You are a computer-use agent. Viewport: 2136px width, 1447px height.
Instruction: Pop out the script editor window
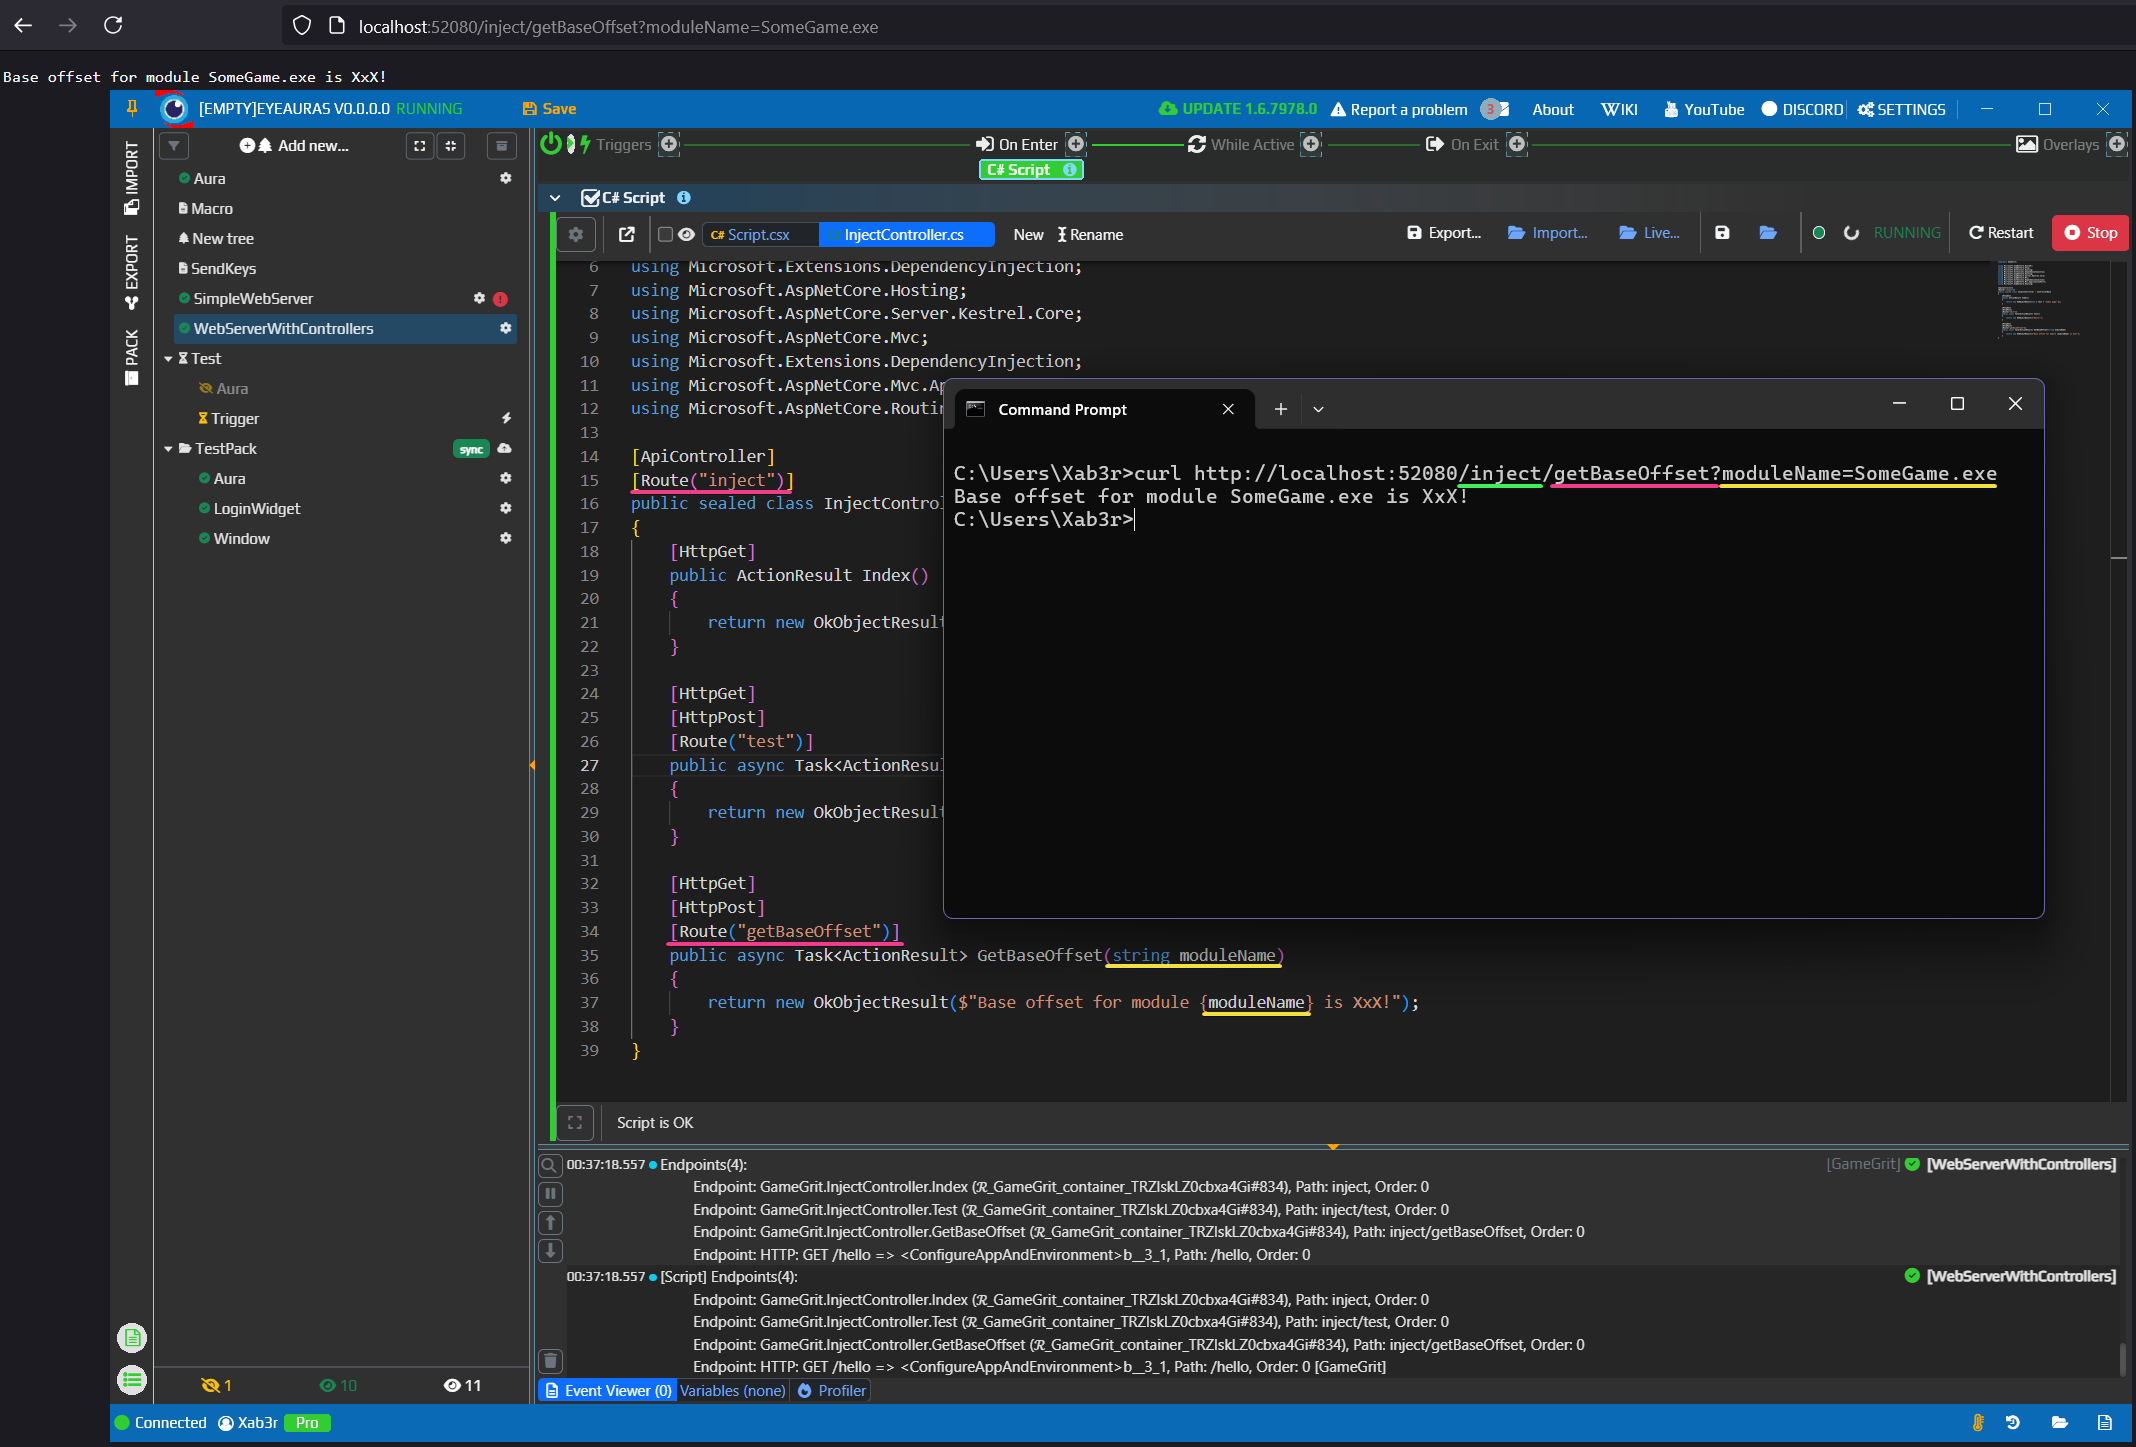pos(627,234)
